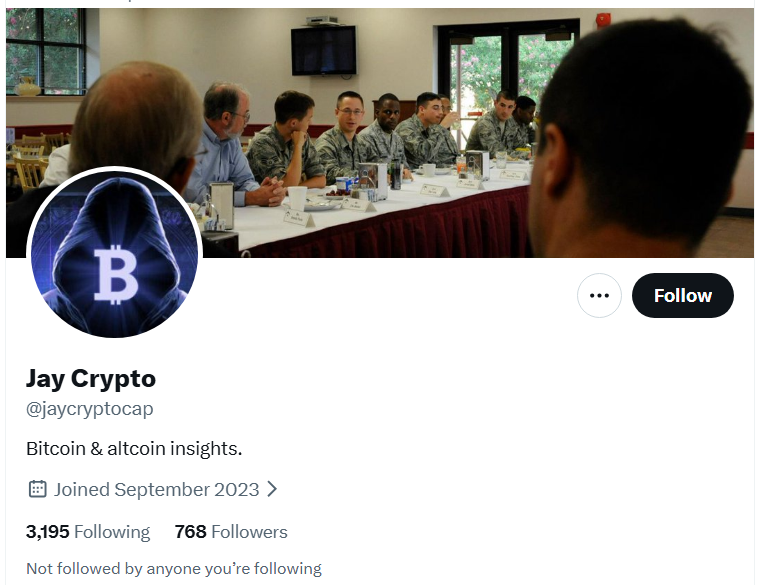Click the man in blue shirt in banner
The width and height of the screenshot is (759, 585).
225,145
